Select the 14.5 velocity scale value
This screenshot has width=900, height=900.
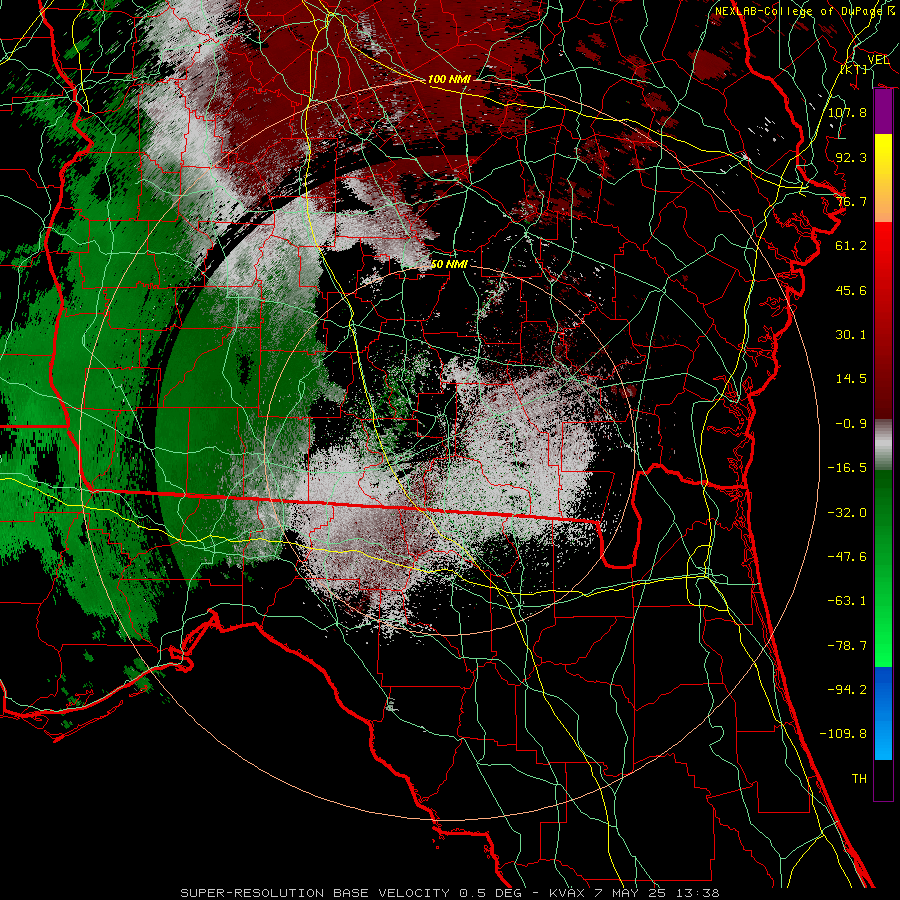point(851,379)
